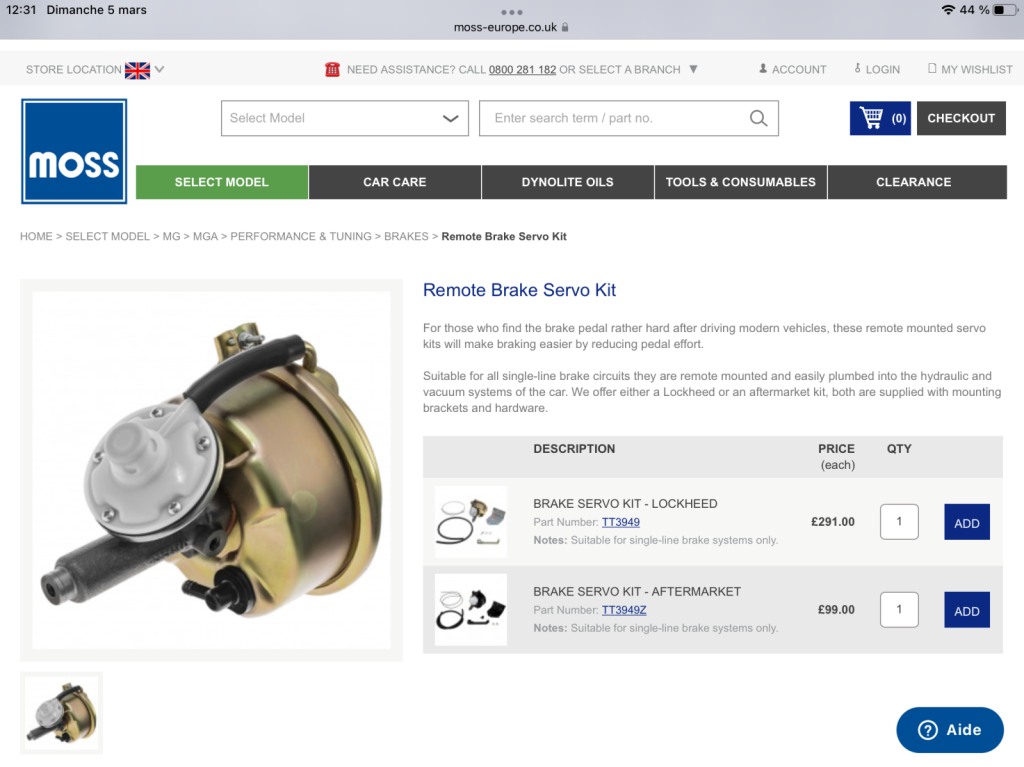Expand the select a branch arrow
The width and height of the screenshot is (1024, 767).
coord(694,69)
